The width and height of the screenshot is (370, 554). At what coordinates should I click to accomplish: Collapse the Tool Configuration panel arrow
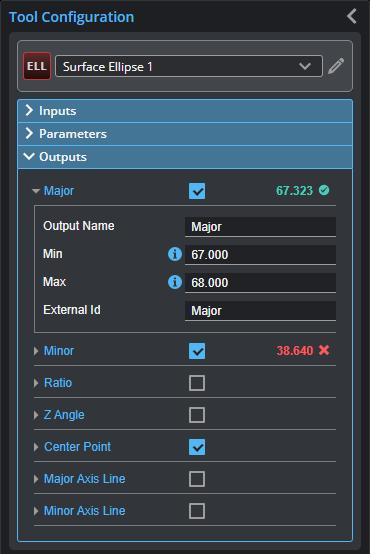coord(352,16)
